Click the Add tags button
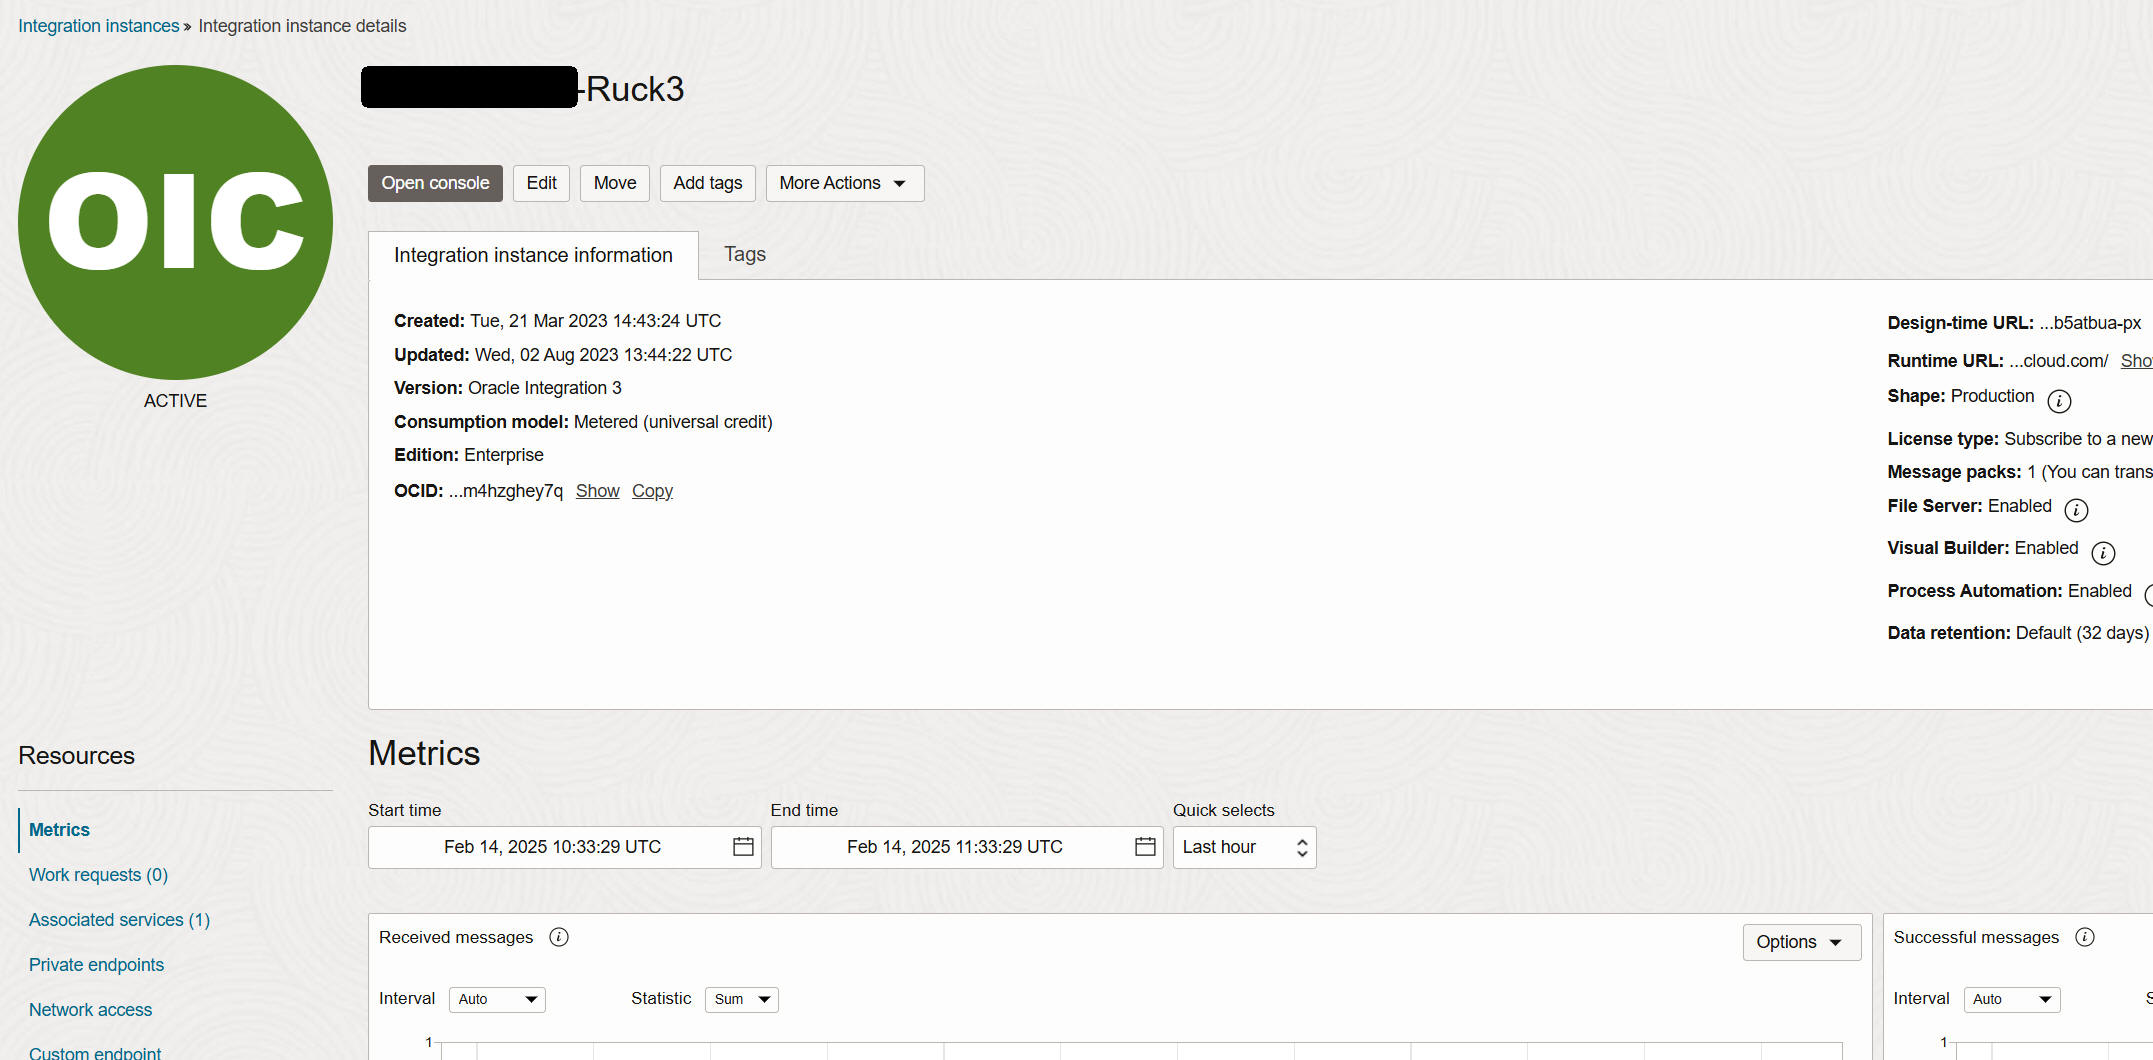 point(708,183)
